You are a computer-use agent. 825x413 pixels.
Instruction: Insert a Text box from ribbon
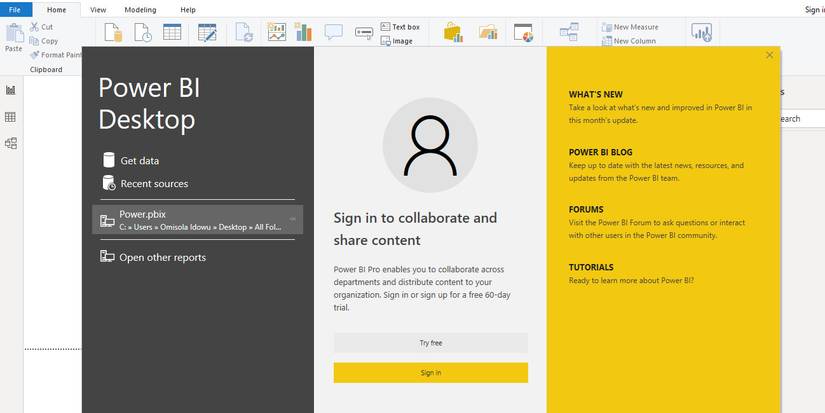[x=400, y=27]
